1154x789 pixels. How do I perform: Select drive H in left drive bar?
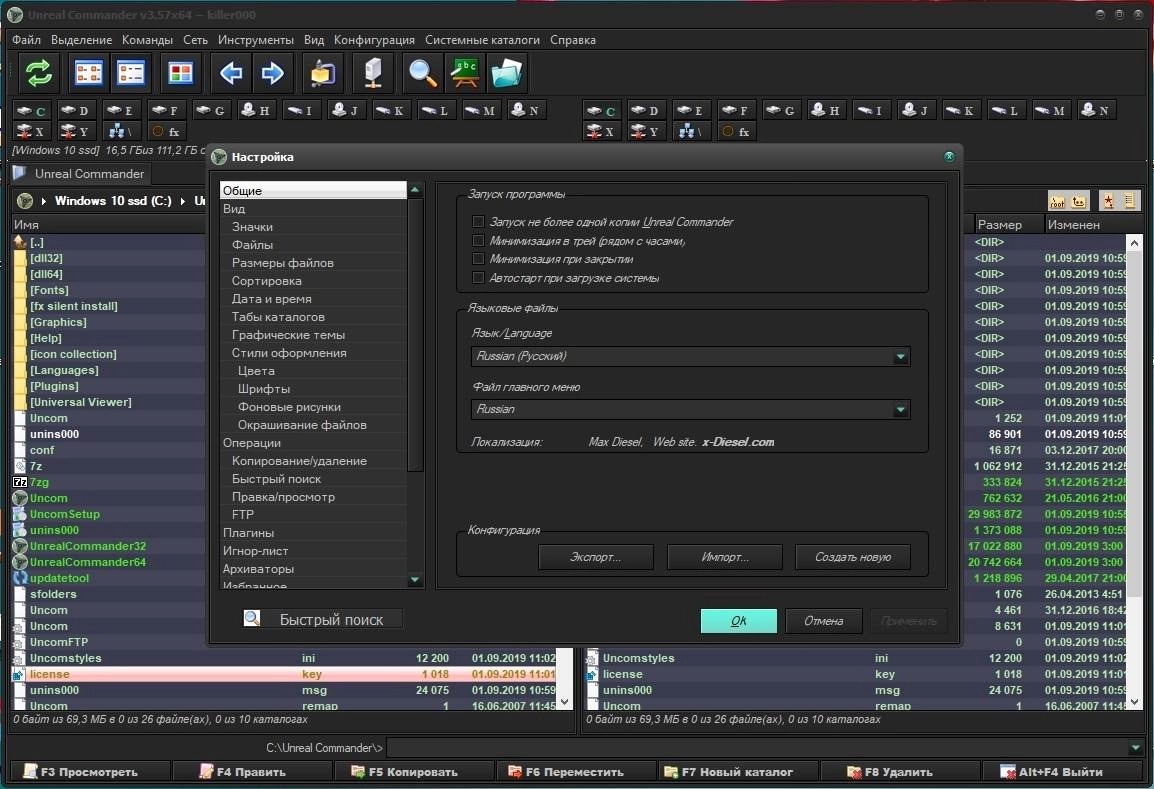(255, 110)
